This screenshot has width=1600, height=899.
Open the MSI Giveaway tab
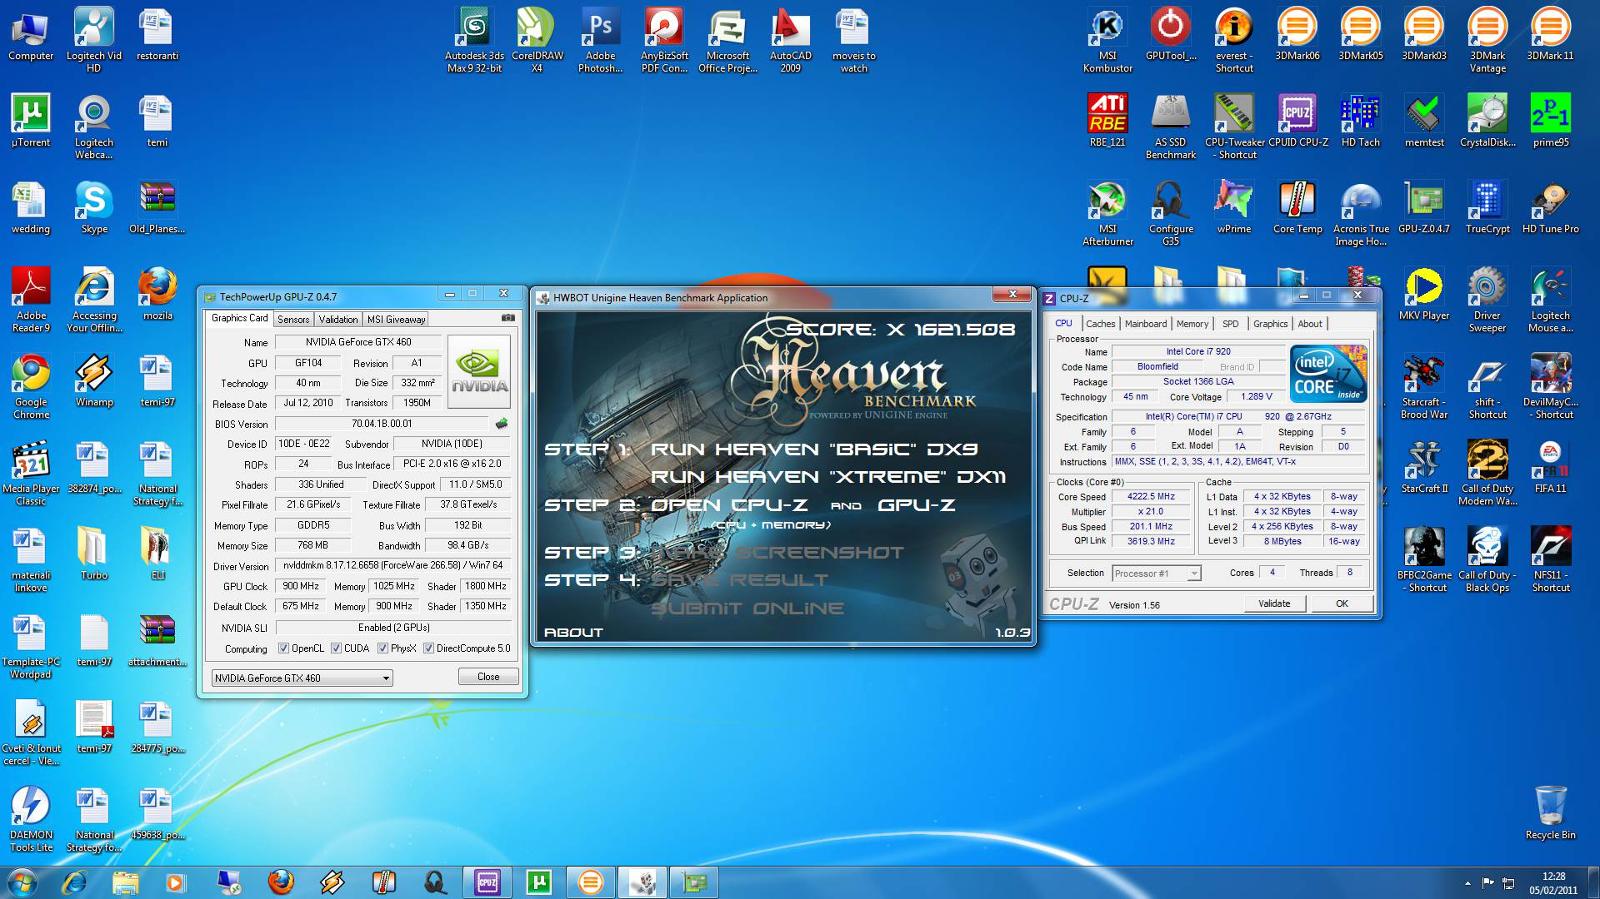(396, 319)
